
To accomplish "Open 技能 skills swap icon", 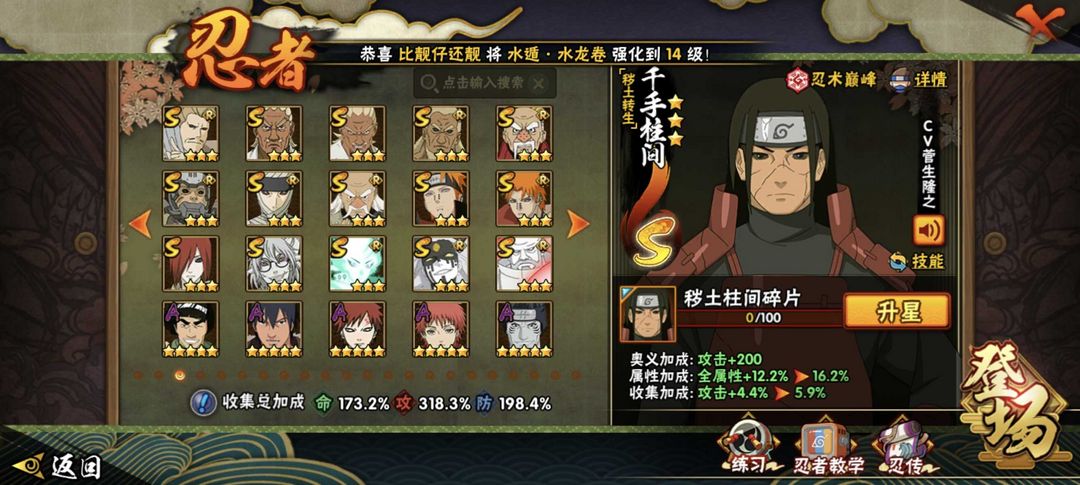I will [917, 262].
